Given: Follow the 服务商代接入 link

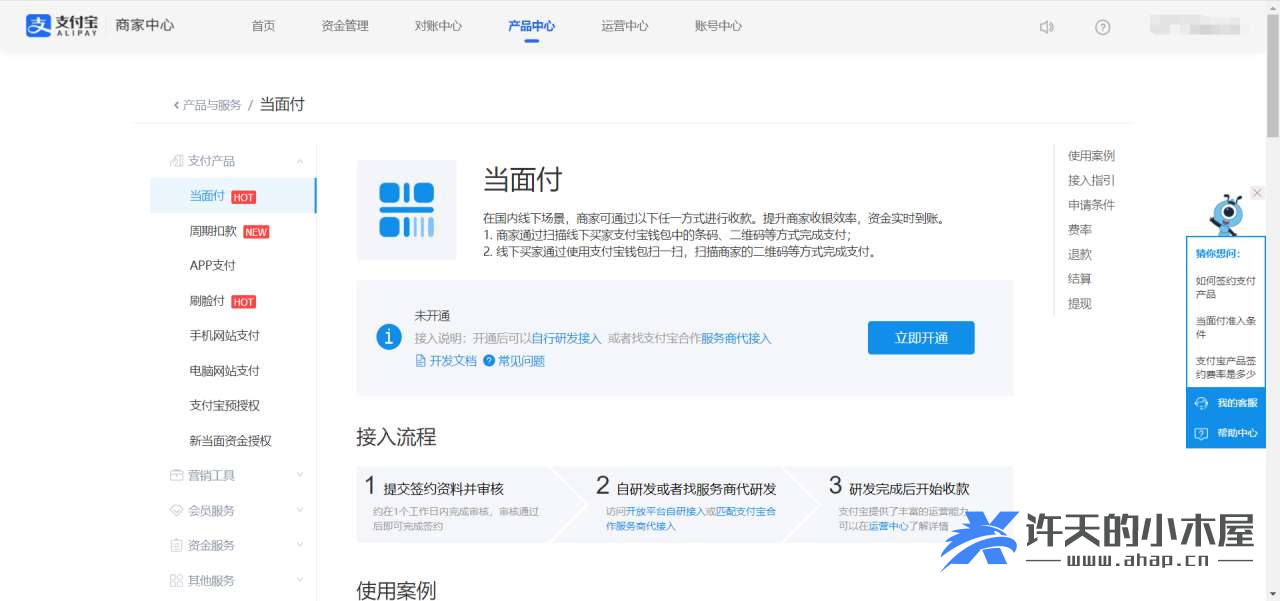Looking at the screenshot, I should pos(736,339).
